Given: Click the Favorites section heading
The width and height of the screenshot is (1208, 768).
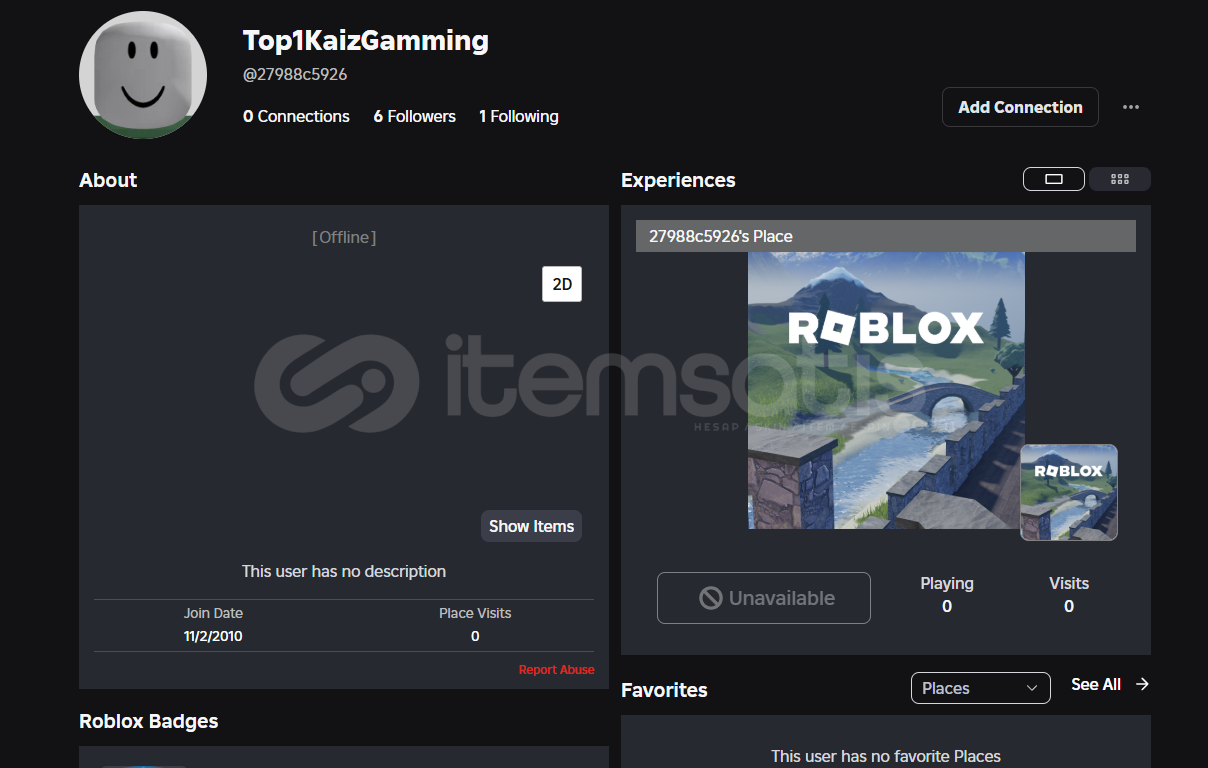Looking at the screenshot, I should 664,690.
